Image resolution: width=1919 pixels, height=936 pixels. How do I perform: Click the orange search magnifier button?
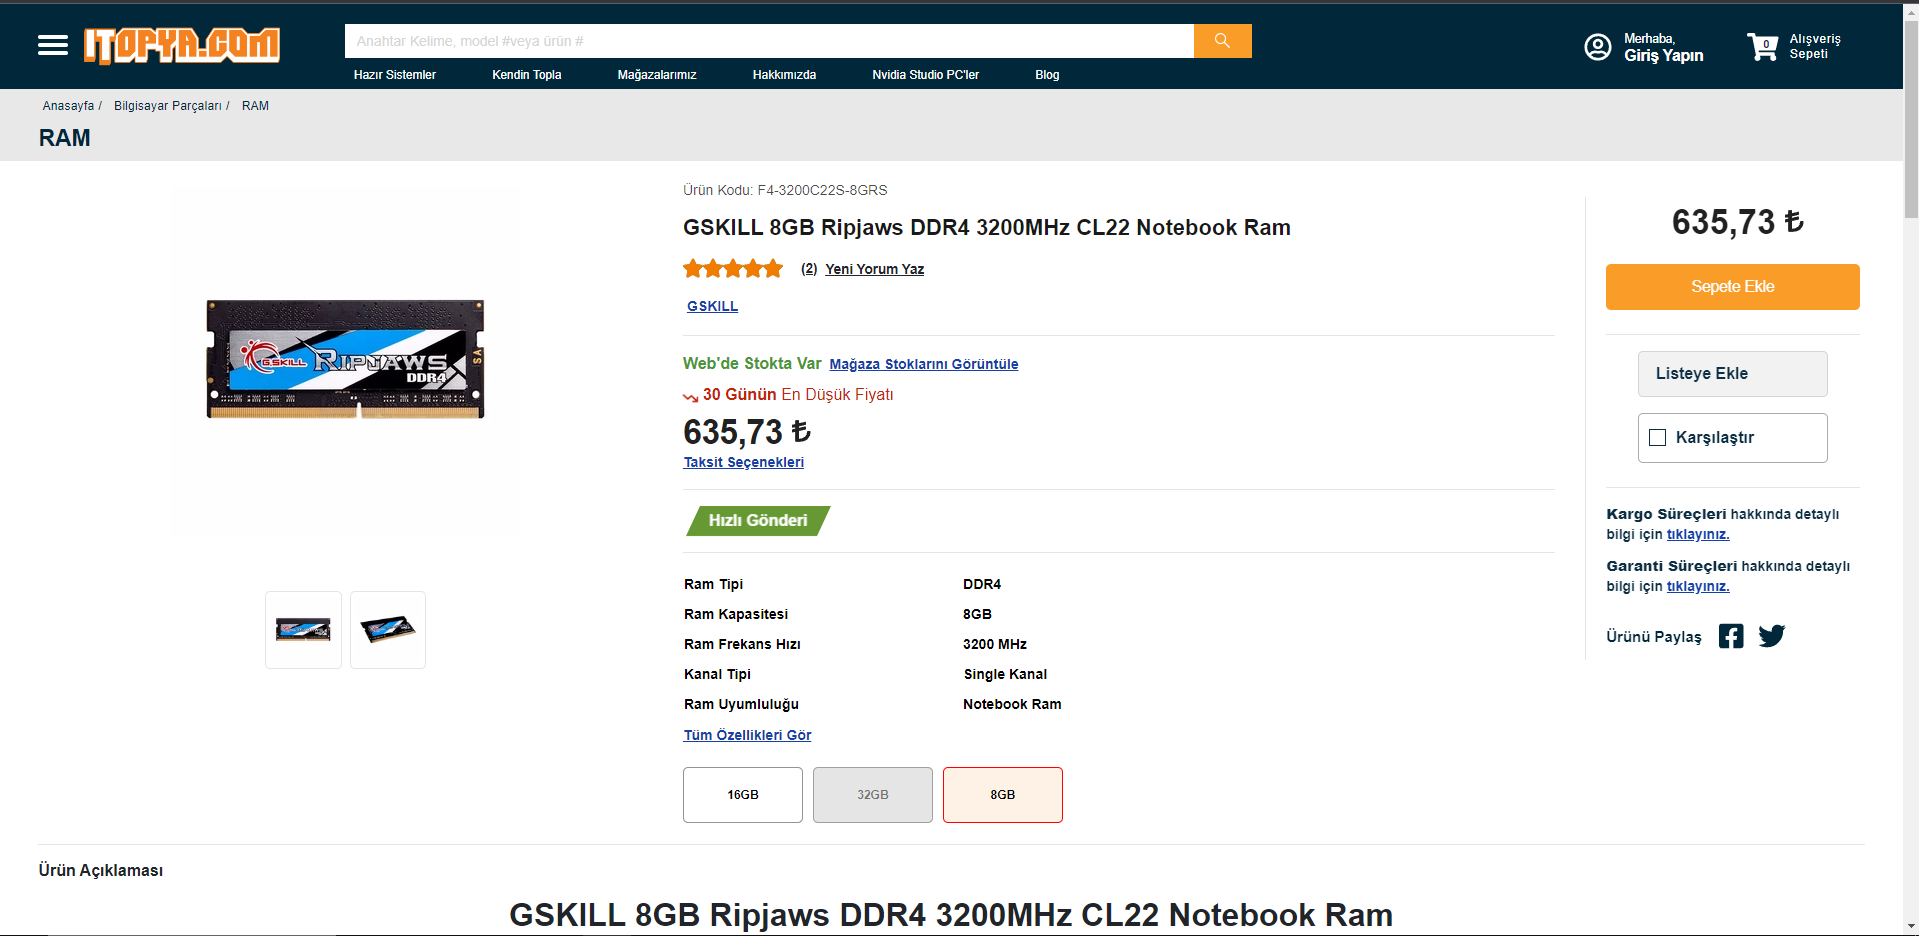[1222, 41]
